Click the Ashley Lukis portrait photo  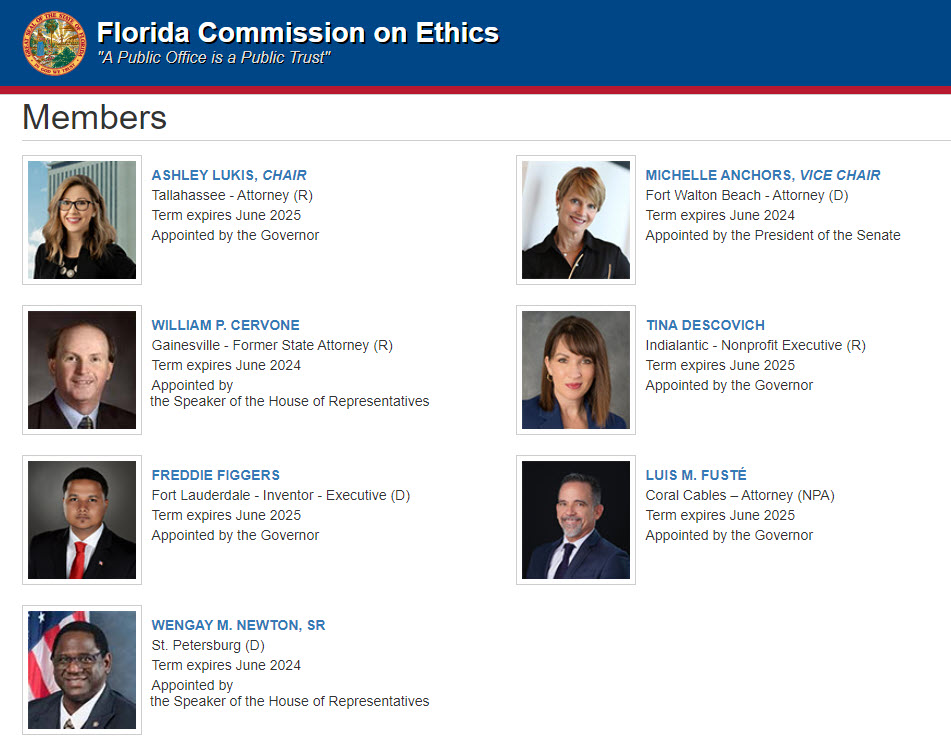(x=82, y=220)
